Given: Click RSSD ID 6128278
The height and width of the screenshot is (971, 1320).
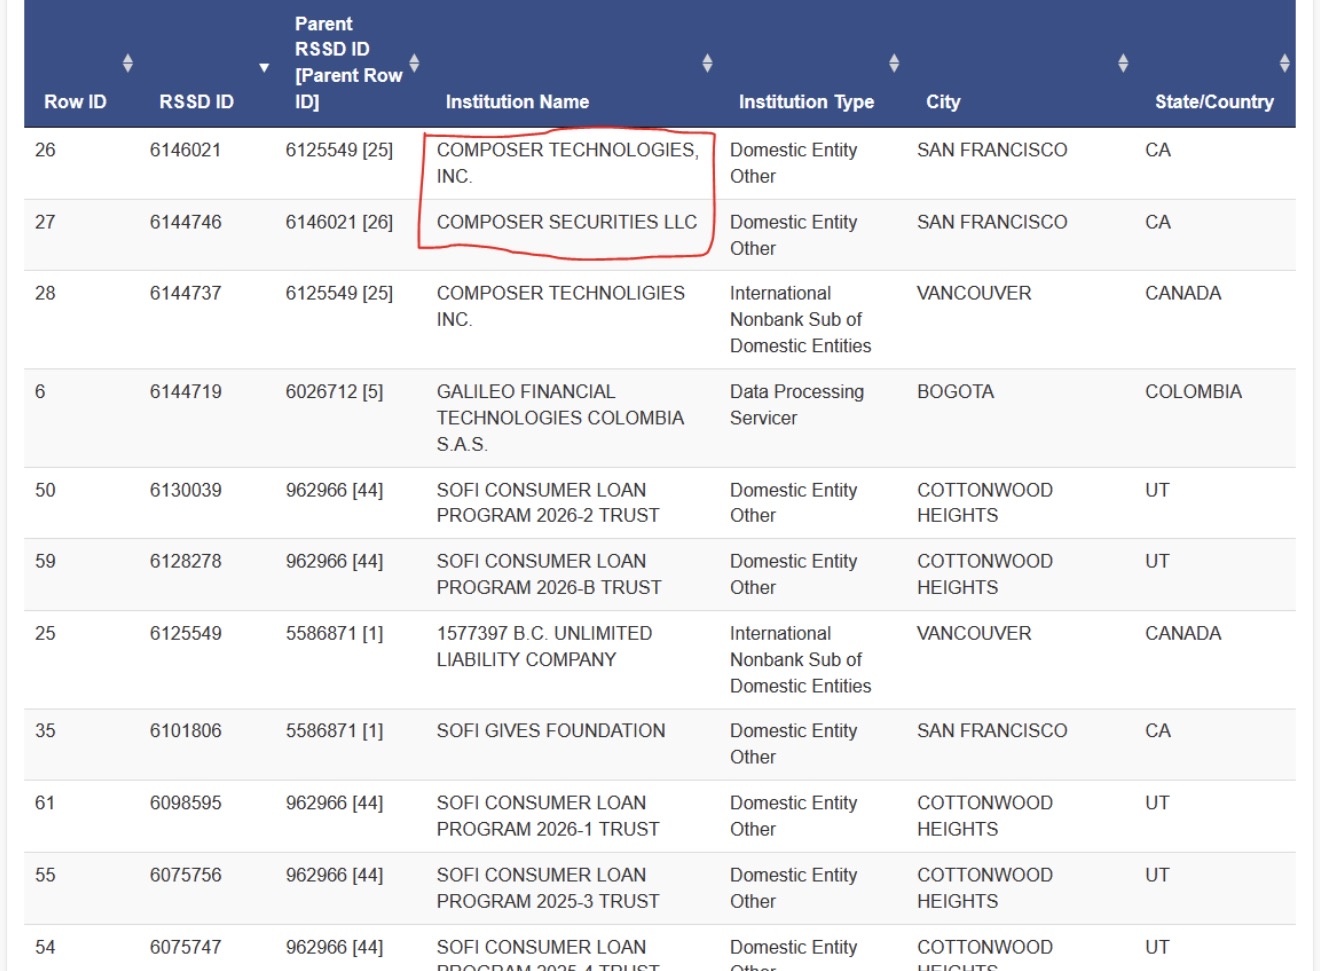Looking at the screenshot, I should tap(186, 561).
